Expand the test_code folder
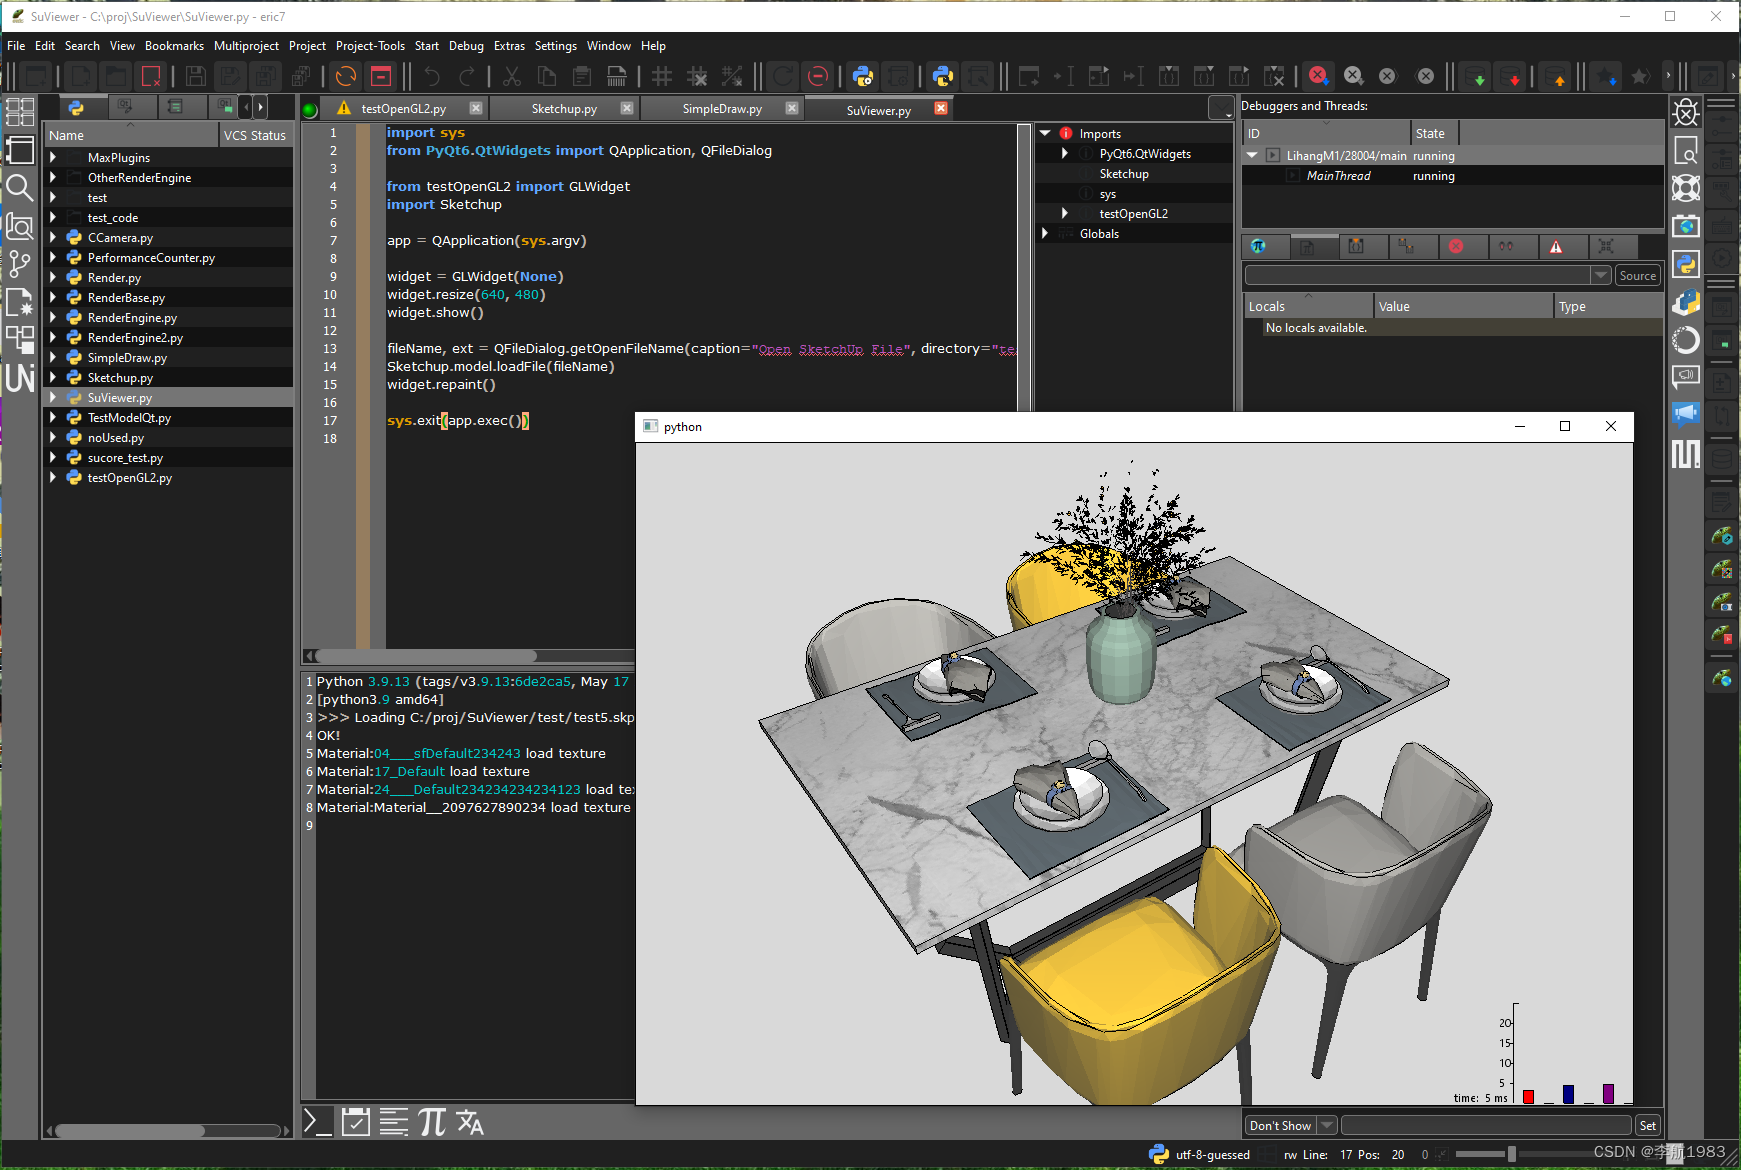Screen dimensions: 1741x1170 tap(53, 217)
